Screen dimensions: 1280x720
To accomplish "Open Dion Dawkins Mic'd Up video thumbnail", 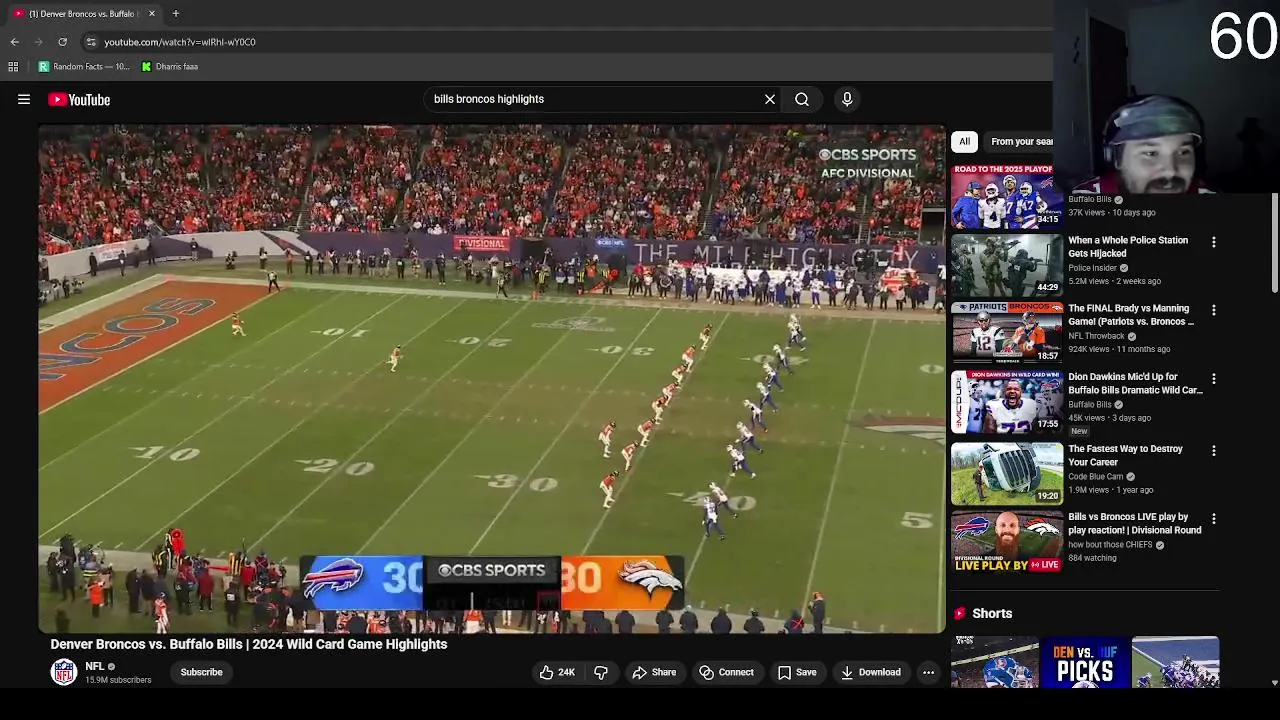I will click(1006, 401).
